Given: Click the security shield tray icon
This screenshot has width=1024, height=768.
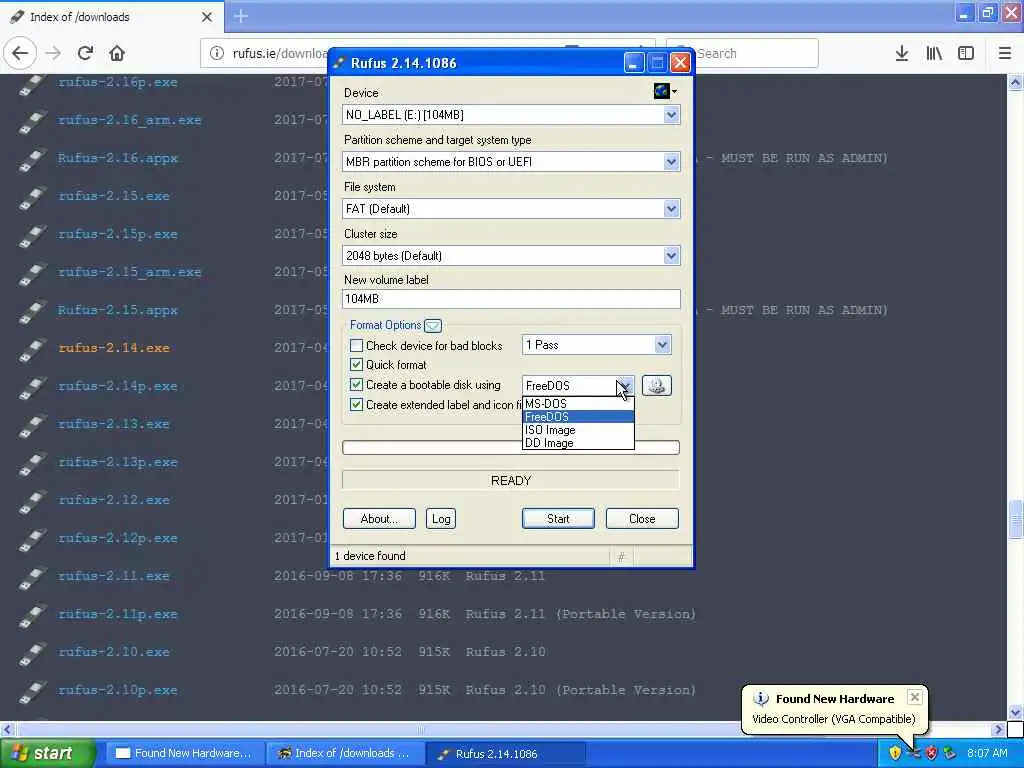Looking at the screenshot, I should [x=895, y=753].
